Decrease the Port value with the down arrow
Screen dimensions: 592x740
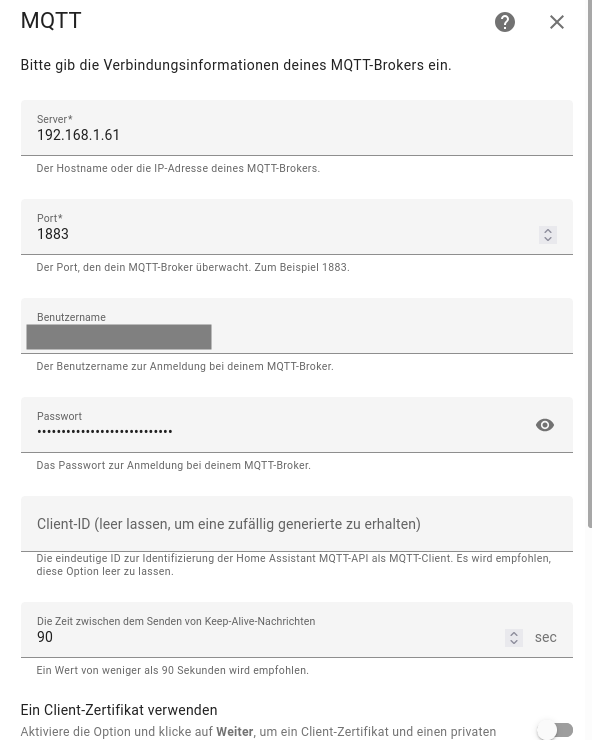(x=548, y=239)
